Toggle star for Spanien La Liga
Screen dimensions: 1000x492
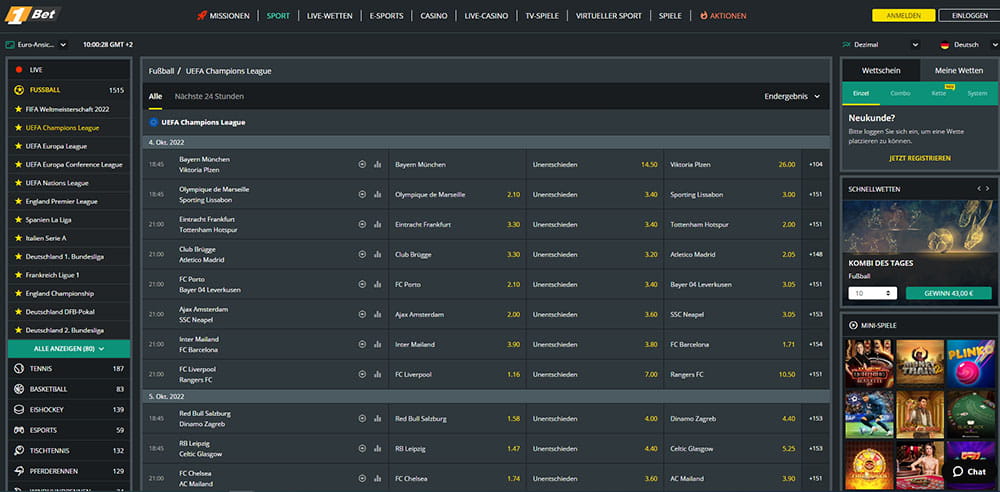(x=18, y=220)
